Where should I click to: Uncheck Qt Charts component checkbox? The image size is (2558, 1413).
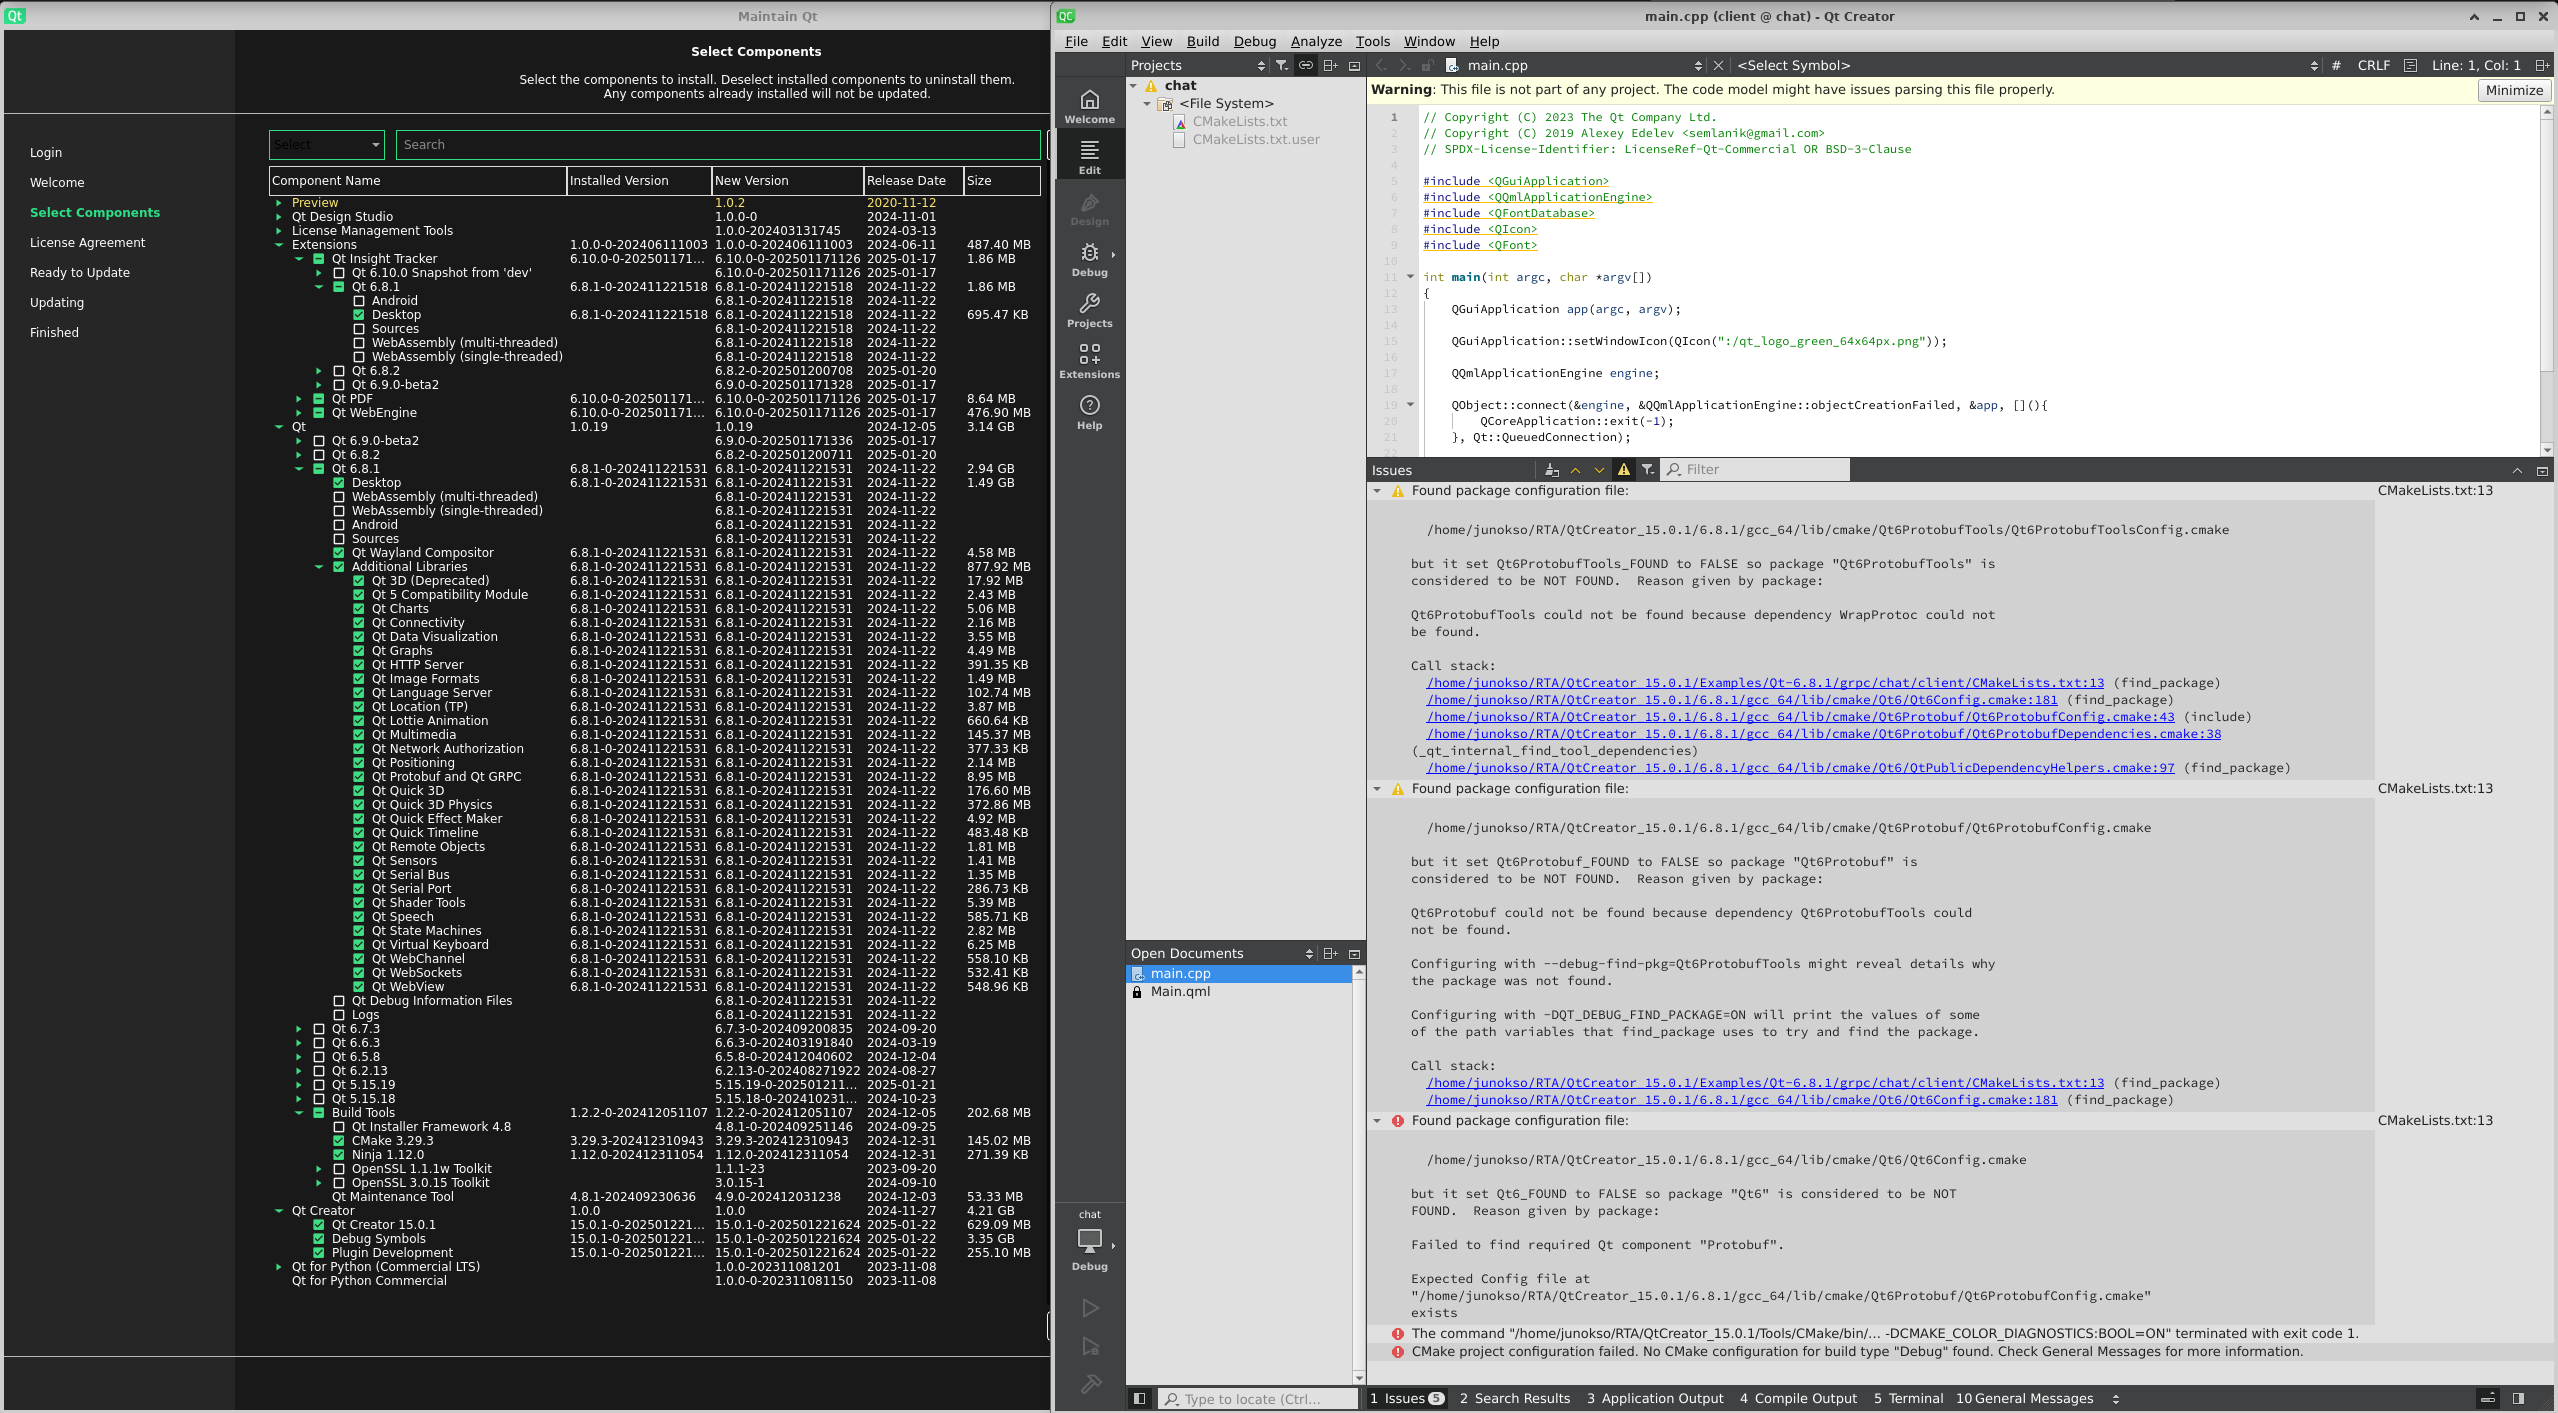pyautogui.click(x=359, y=609)
